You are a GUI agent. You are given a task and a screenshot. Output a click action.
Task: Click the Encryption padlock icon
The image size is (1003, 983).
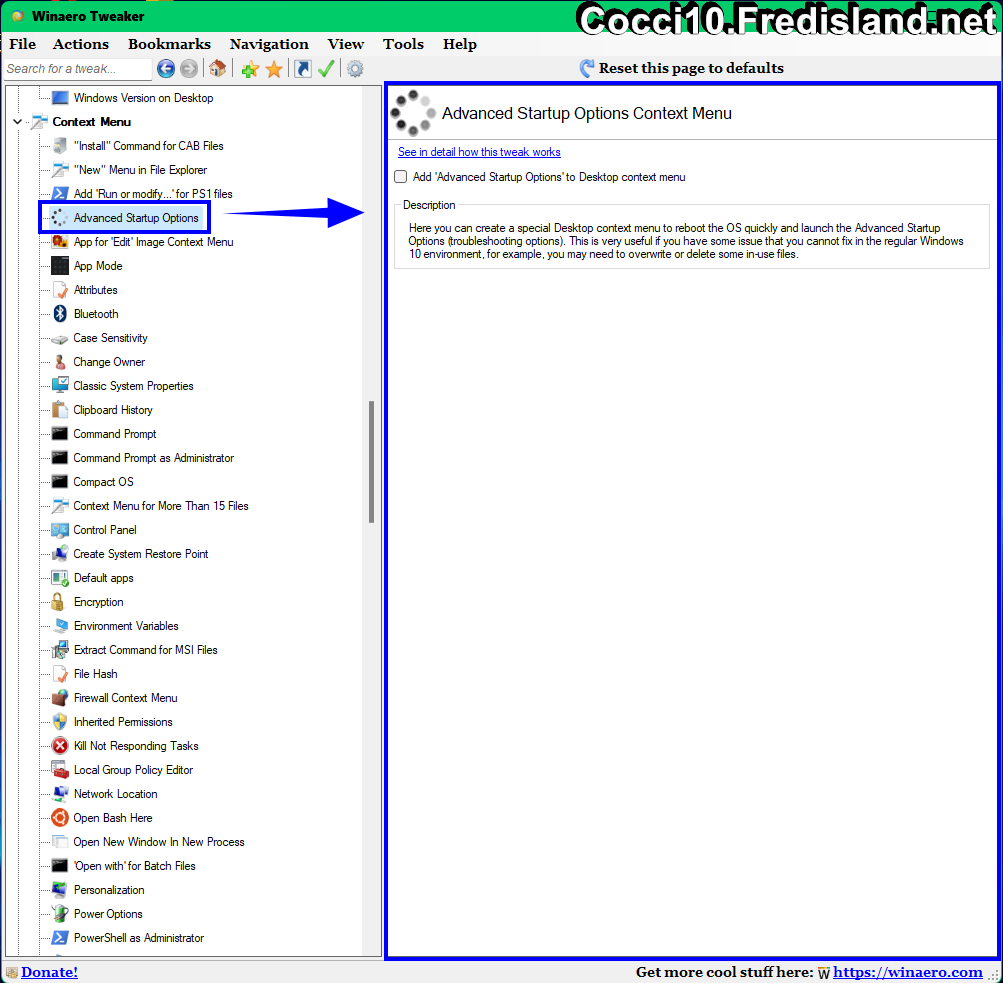[x=58, y=602]
